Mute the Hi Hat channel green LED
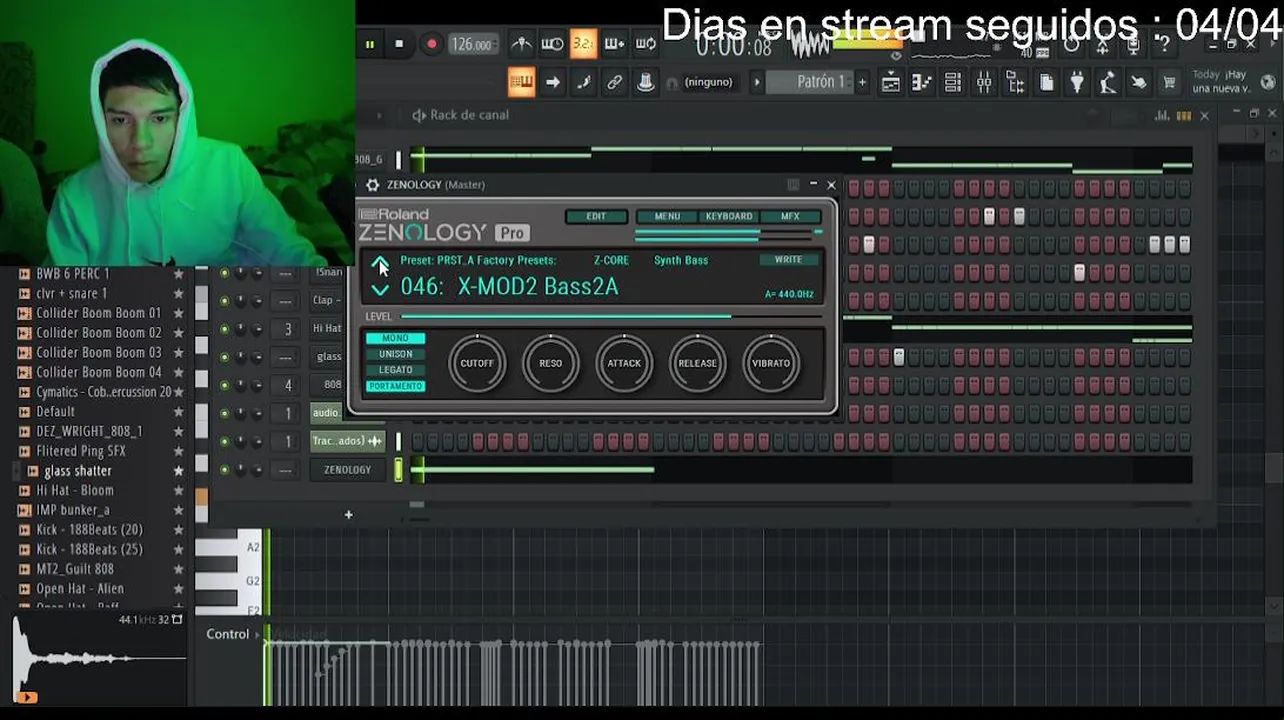Screen dimensions: 1284x720 (224, 329)
